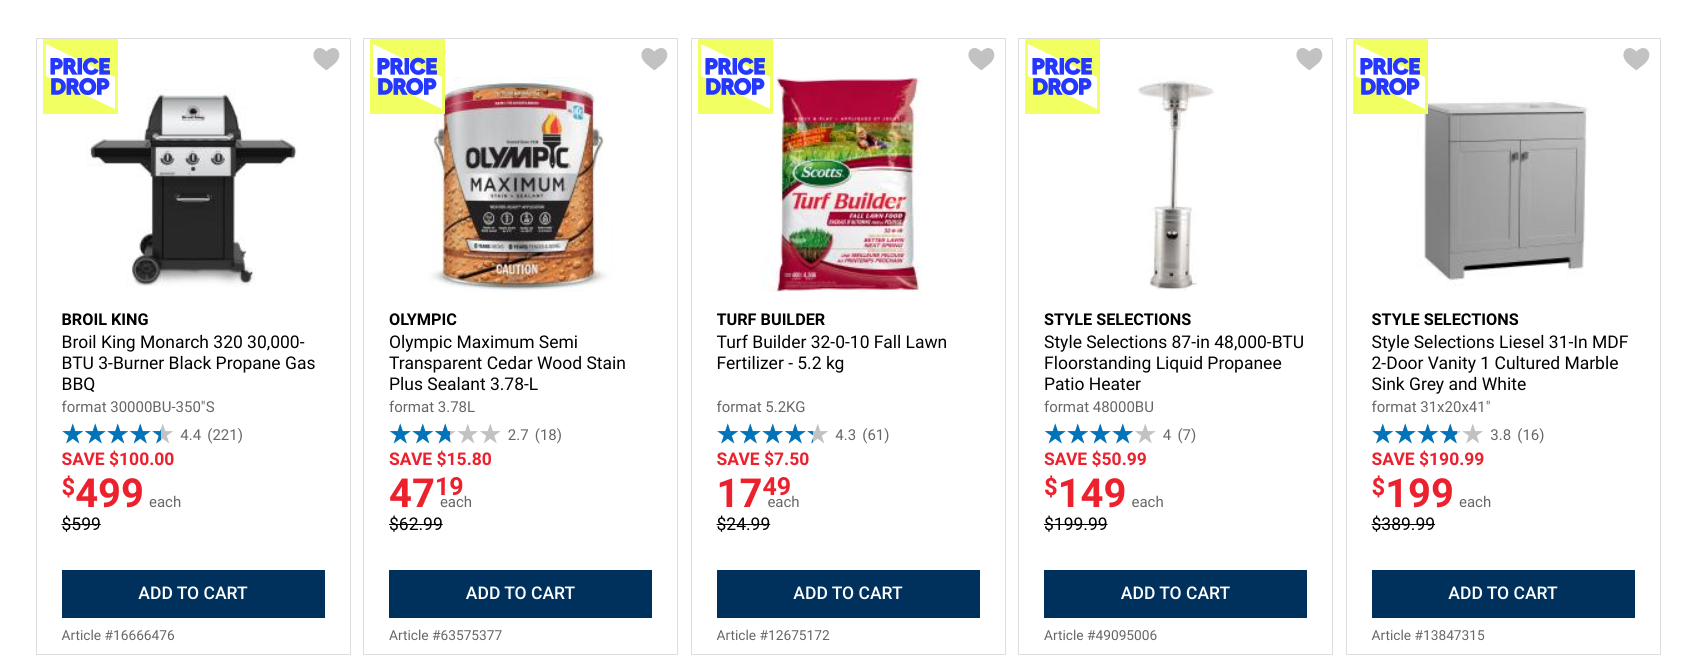Image resolution: width=1696 pixels, height=662 pixels.
Task: Open Olympic Maximum Semi Transparent stain title link
Action: pos(507,363)
